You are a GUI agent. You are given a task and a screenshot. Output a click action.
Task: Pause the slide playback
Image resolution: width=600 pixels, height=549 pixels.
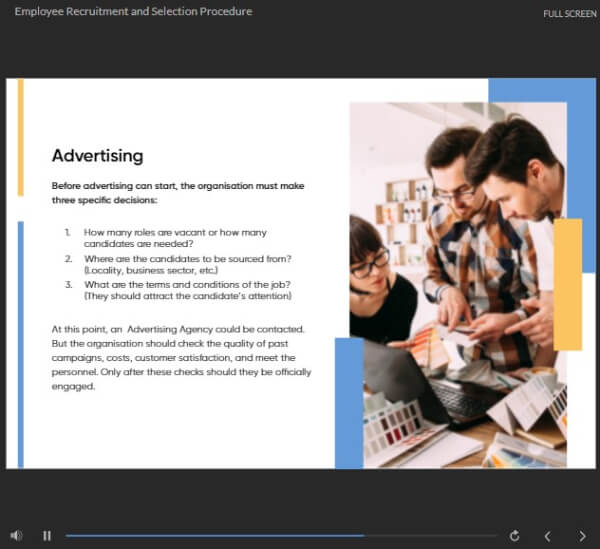[47, 536]
